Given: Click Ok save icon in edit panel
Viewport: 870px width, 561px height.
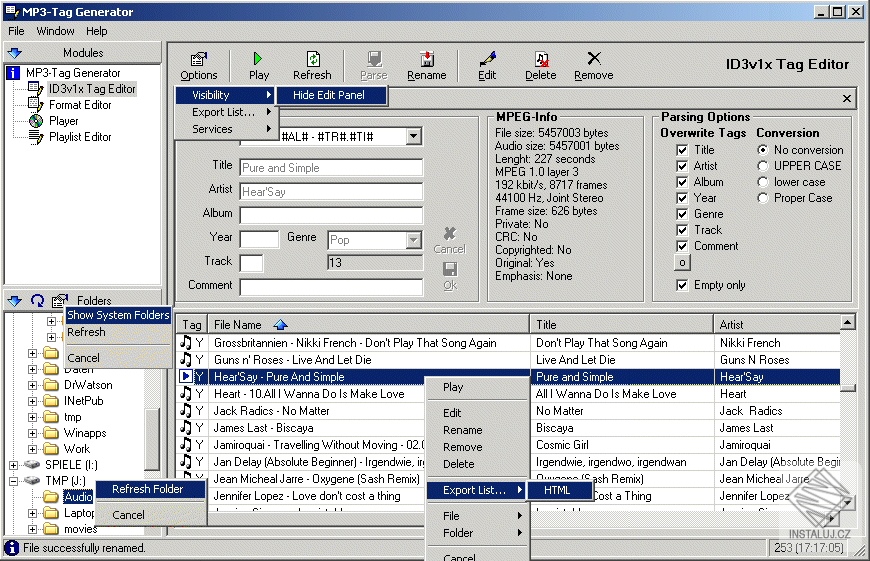Looking at the screenshot, I should pyautogui.click(x=450, y=269).
